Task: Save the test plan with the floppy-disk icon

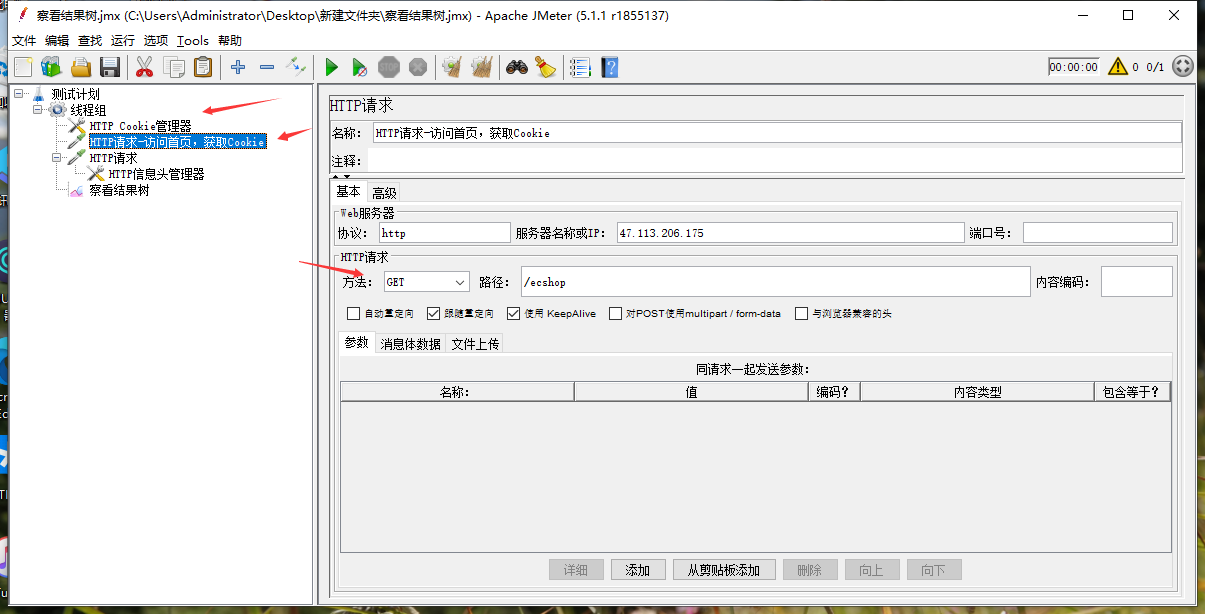Action: coord(110,67)
